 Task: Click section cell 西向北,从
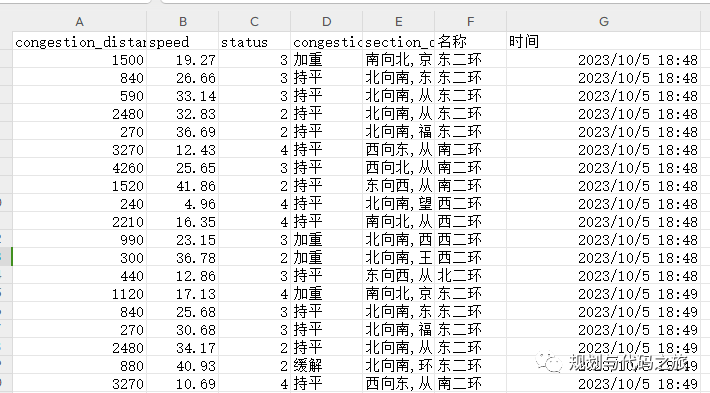398,168
